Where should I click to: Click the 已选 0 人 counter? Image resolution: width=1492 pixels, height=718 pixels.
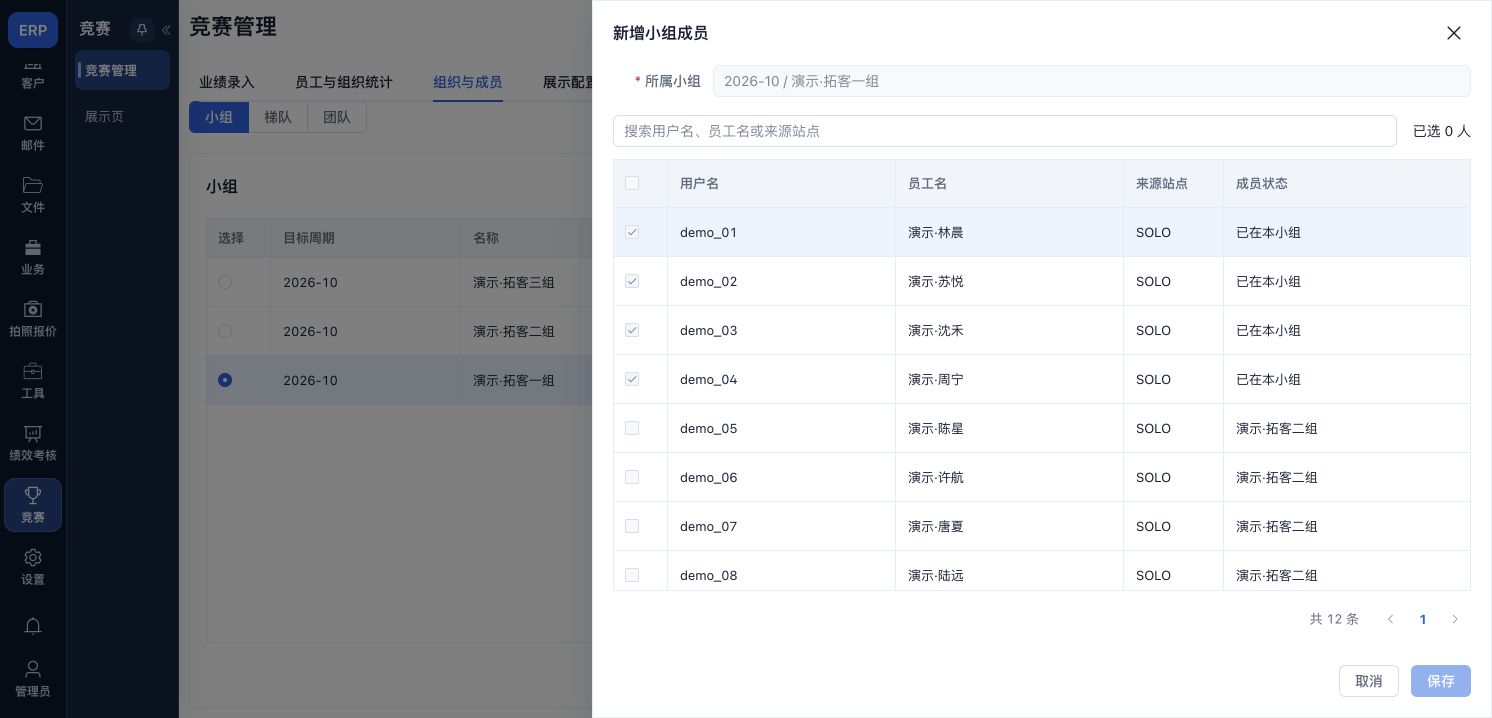pyautogui.click(x=1441, y=131)
